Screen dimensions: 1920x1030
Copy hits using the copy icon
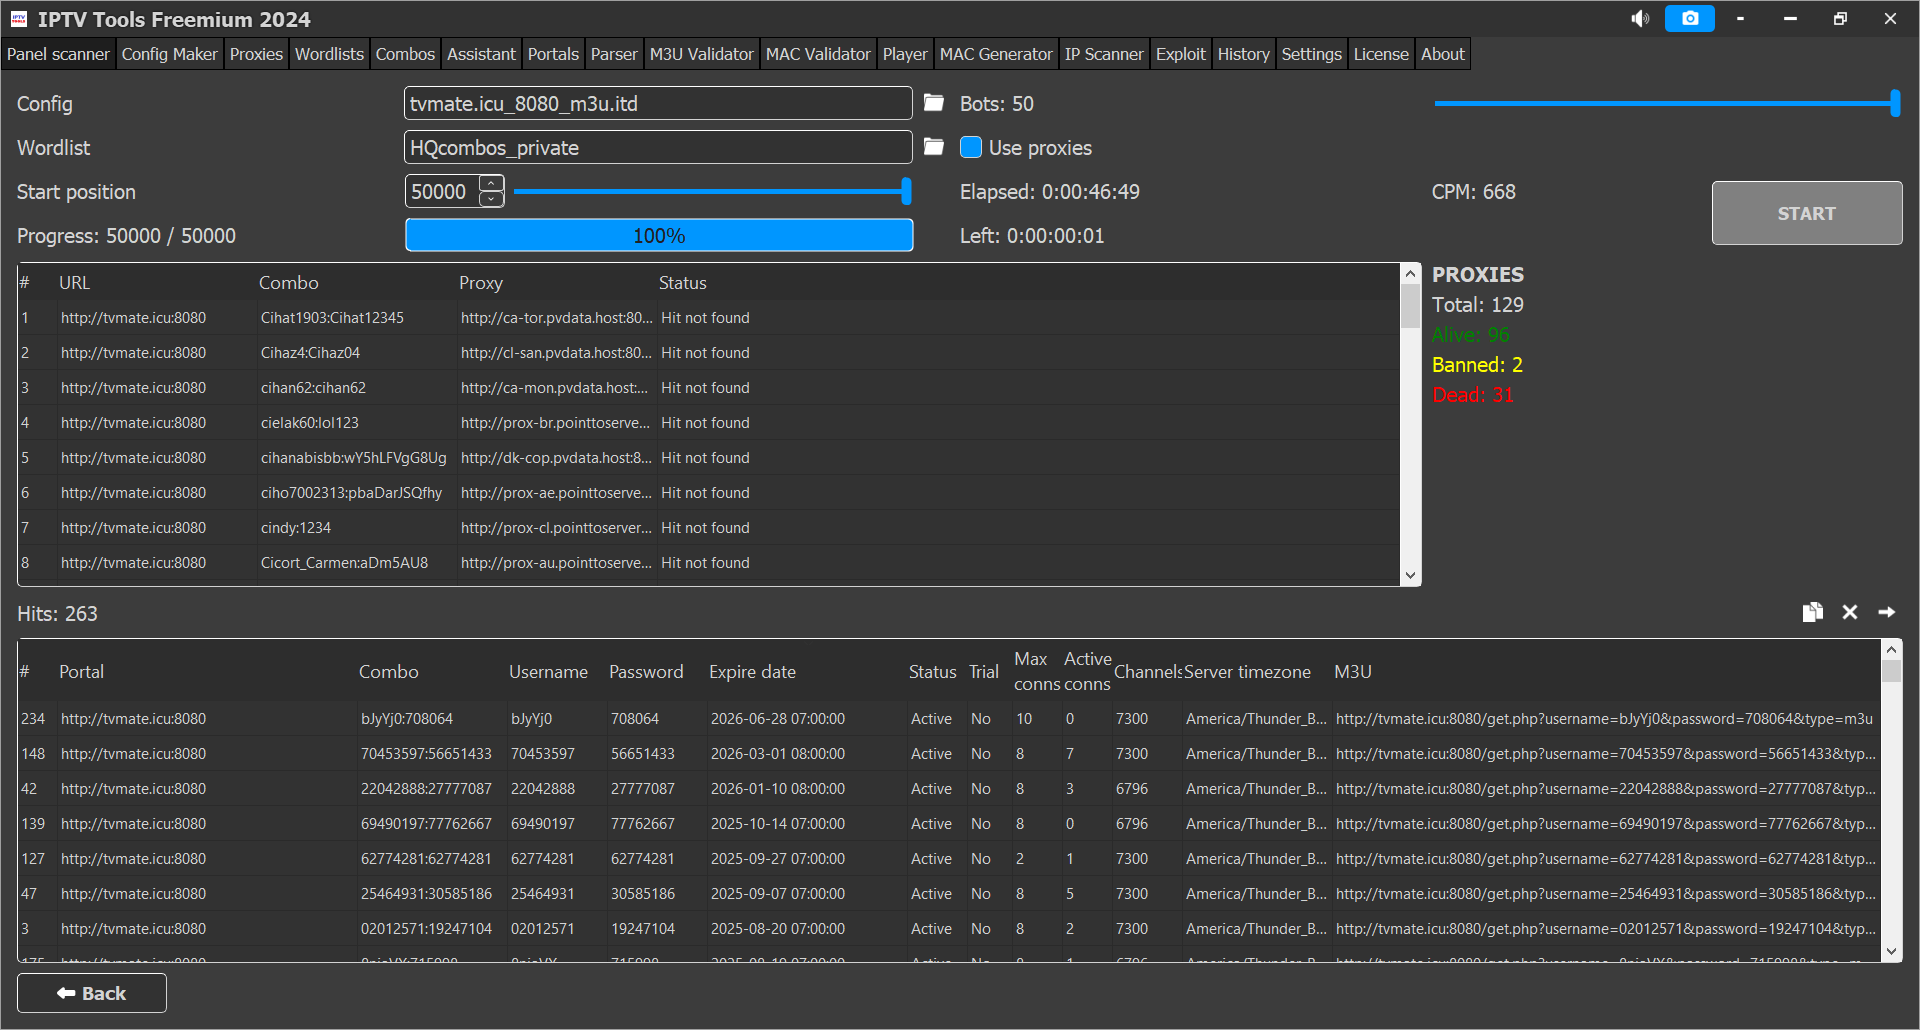coord(1812,612)
